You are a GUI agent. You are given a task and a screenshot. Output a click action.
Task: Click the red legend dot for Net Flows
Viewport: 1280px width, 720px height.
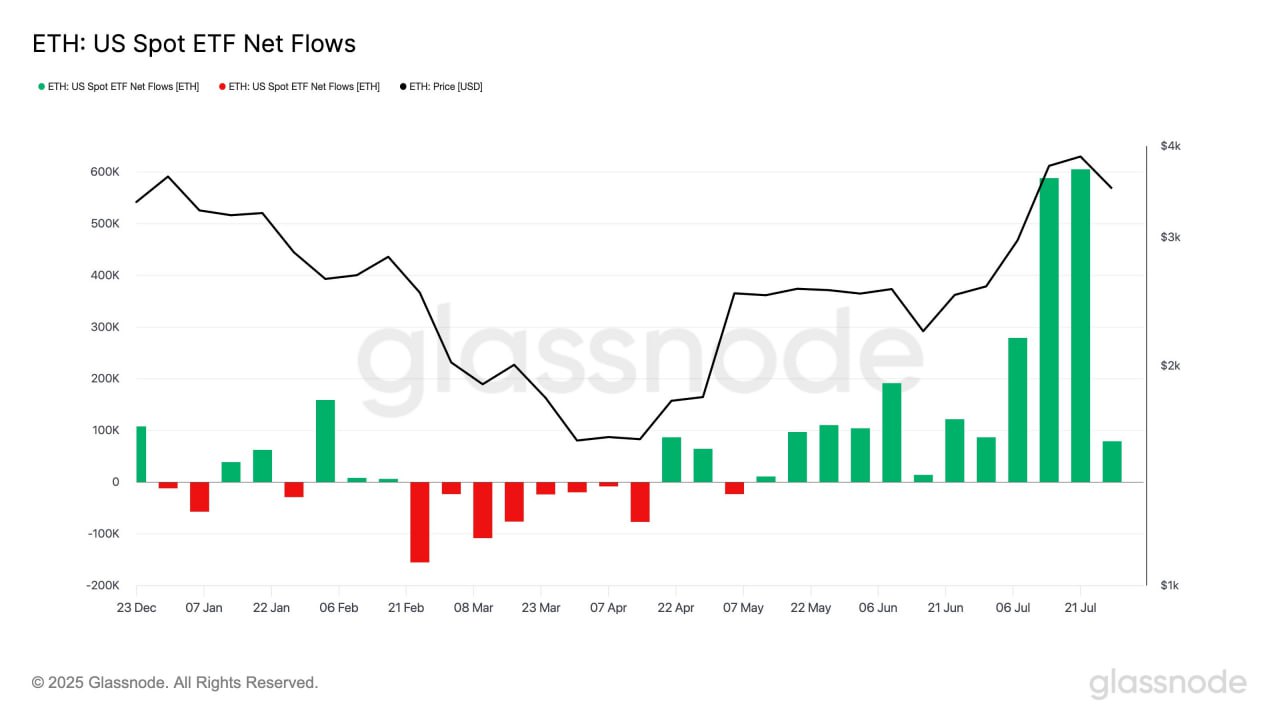pos(222,87)
